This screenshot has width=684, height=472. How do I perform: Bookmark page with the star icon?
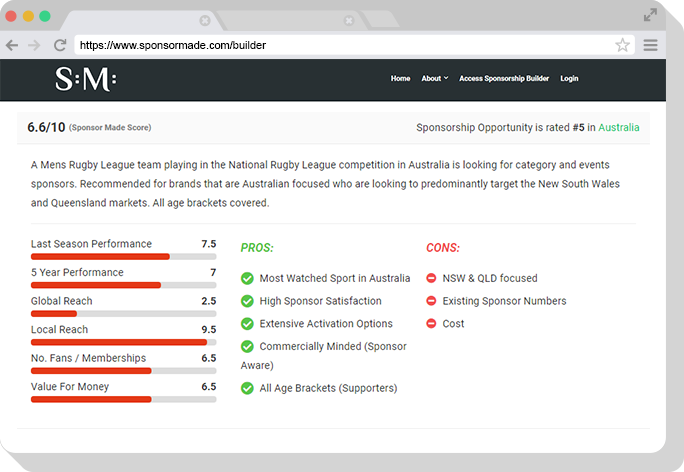[x=622, y=44]
